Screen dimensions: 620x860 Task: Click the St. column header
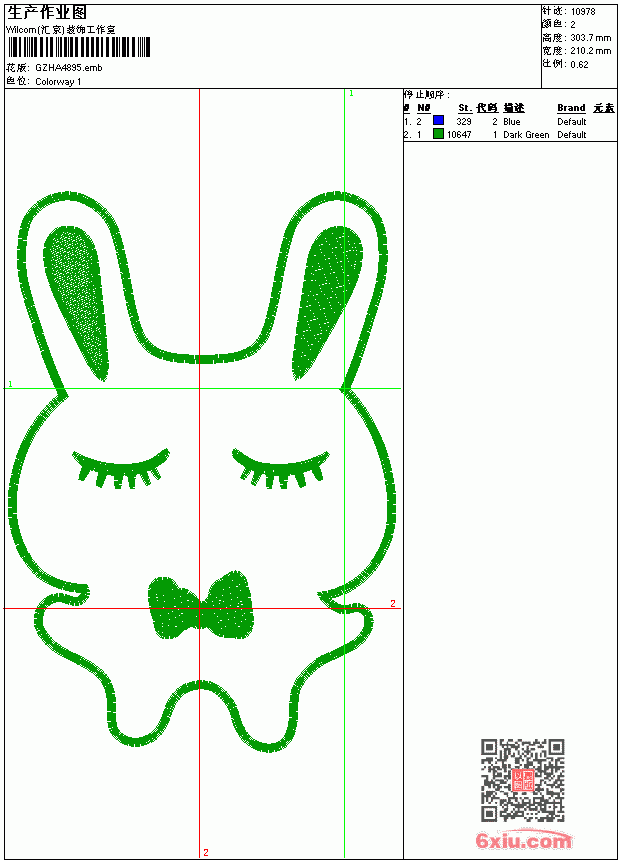click(x=465, y=108)
